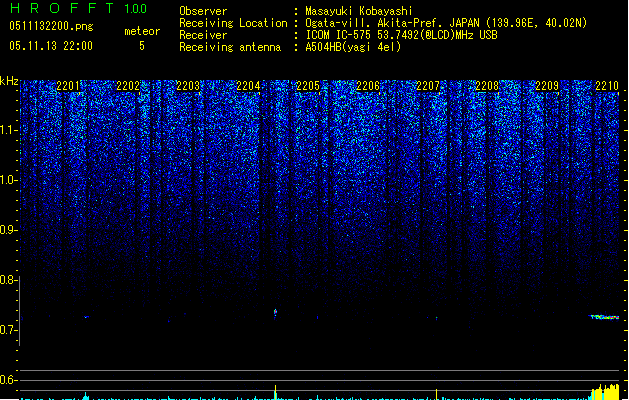
Task: Click the kHz axis unit label
Action: pos(9,81)
